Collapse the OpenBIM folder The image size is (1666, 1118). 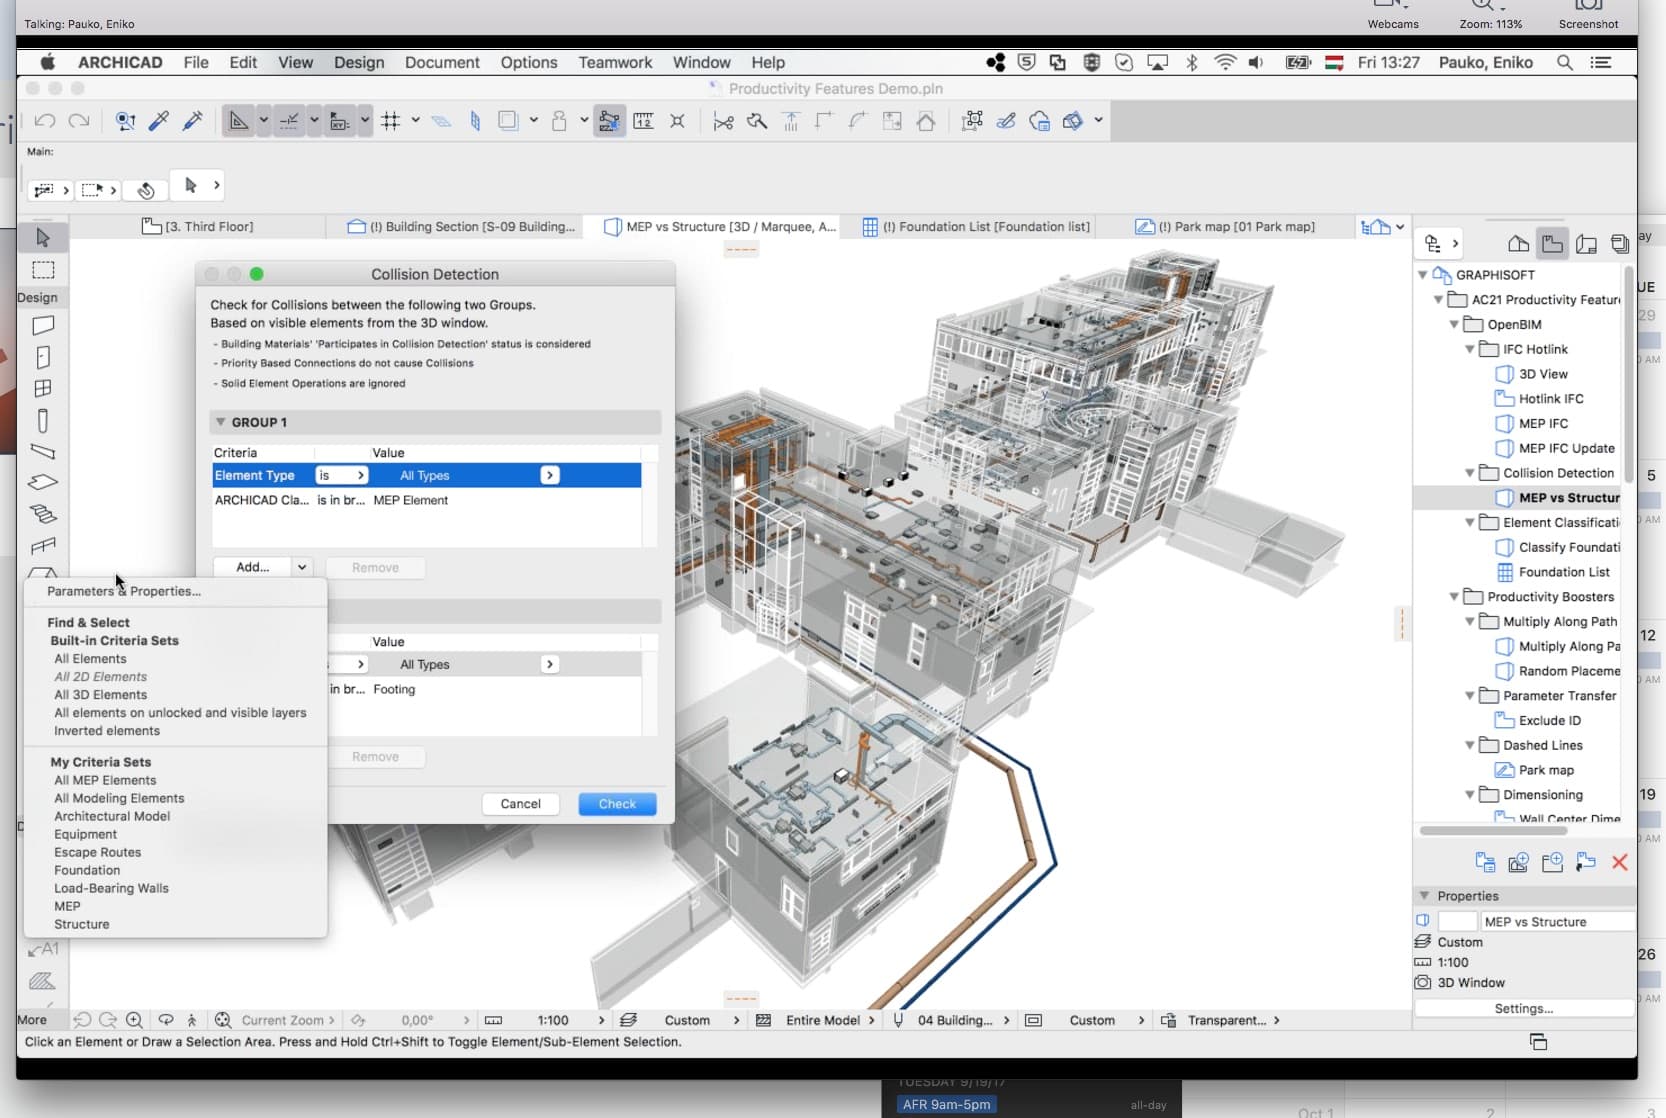[1454, 324]
